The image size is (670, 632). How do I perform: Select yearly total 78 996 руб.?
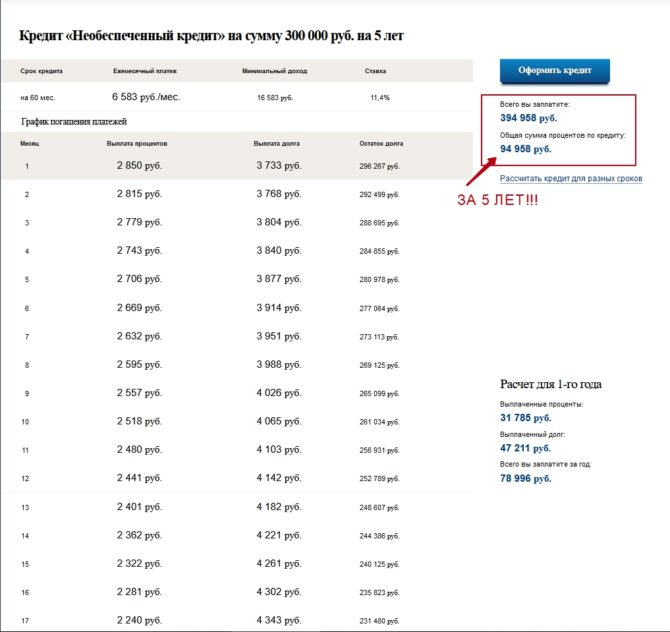pos(526,479)
